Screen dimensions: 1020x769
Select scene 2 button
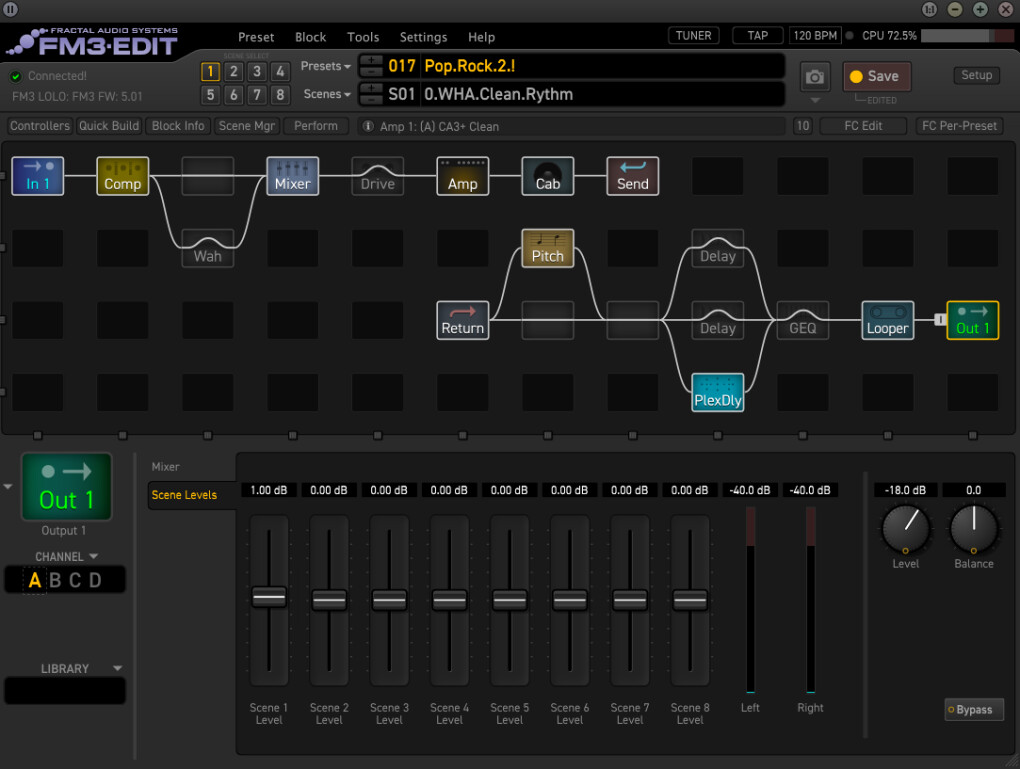pyautogui.click(x=234, y=72)
